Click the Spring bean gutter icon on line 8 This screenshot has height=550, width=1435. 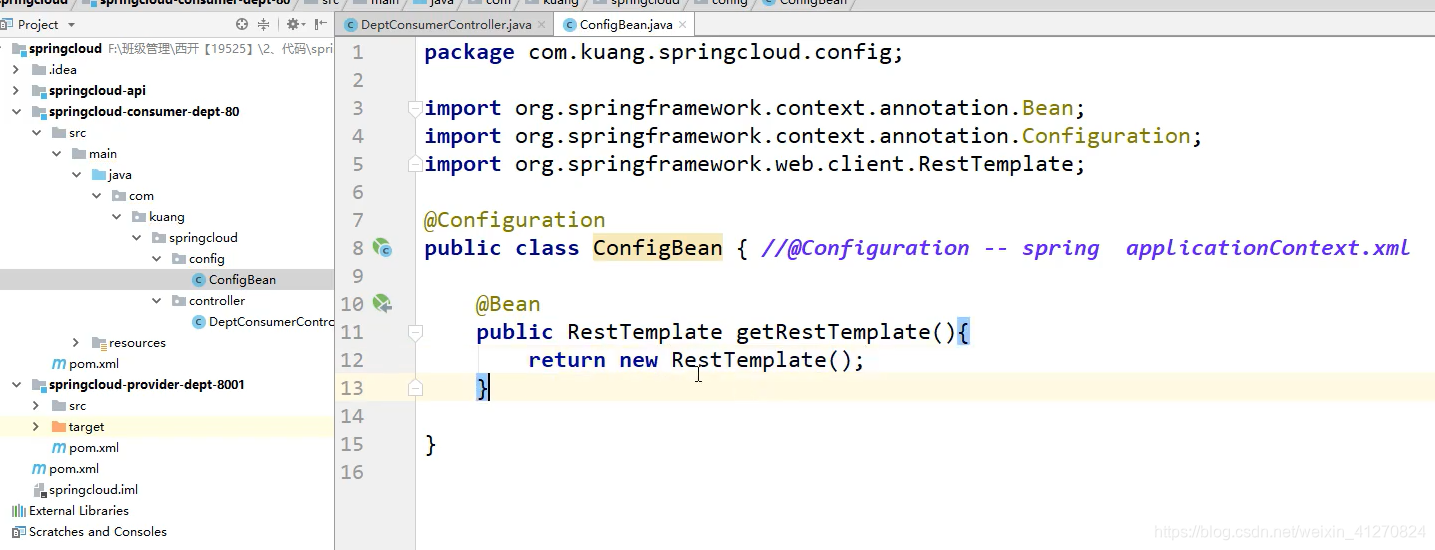pyautogui.click(x=381, y=247)
